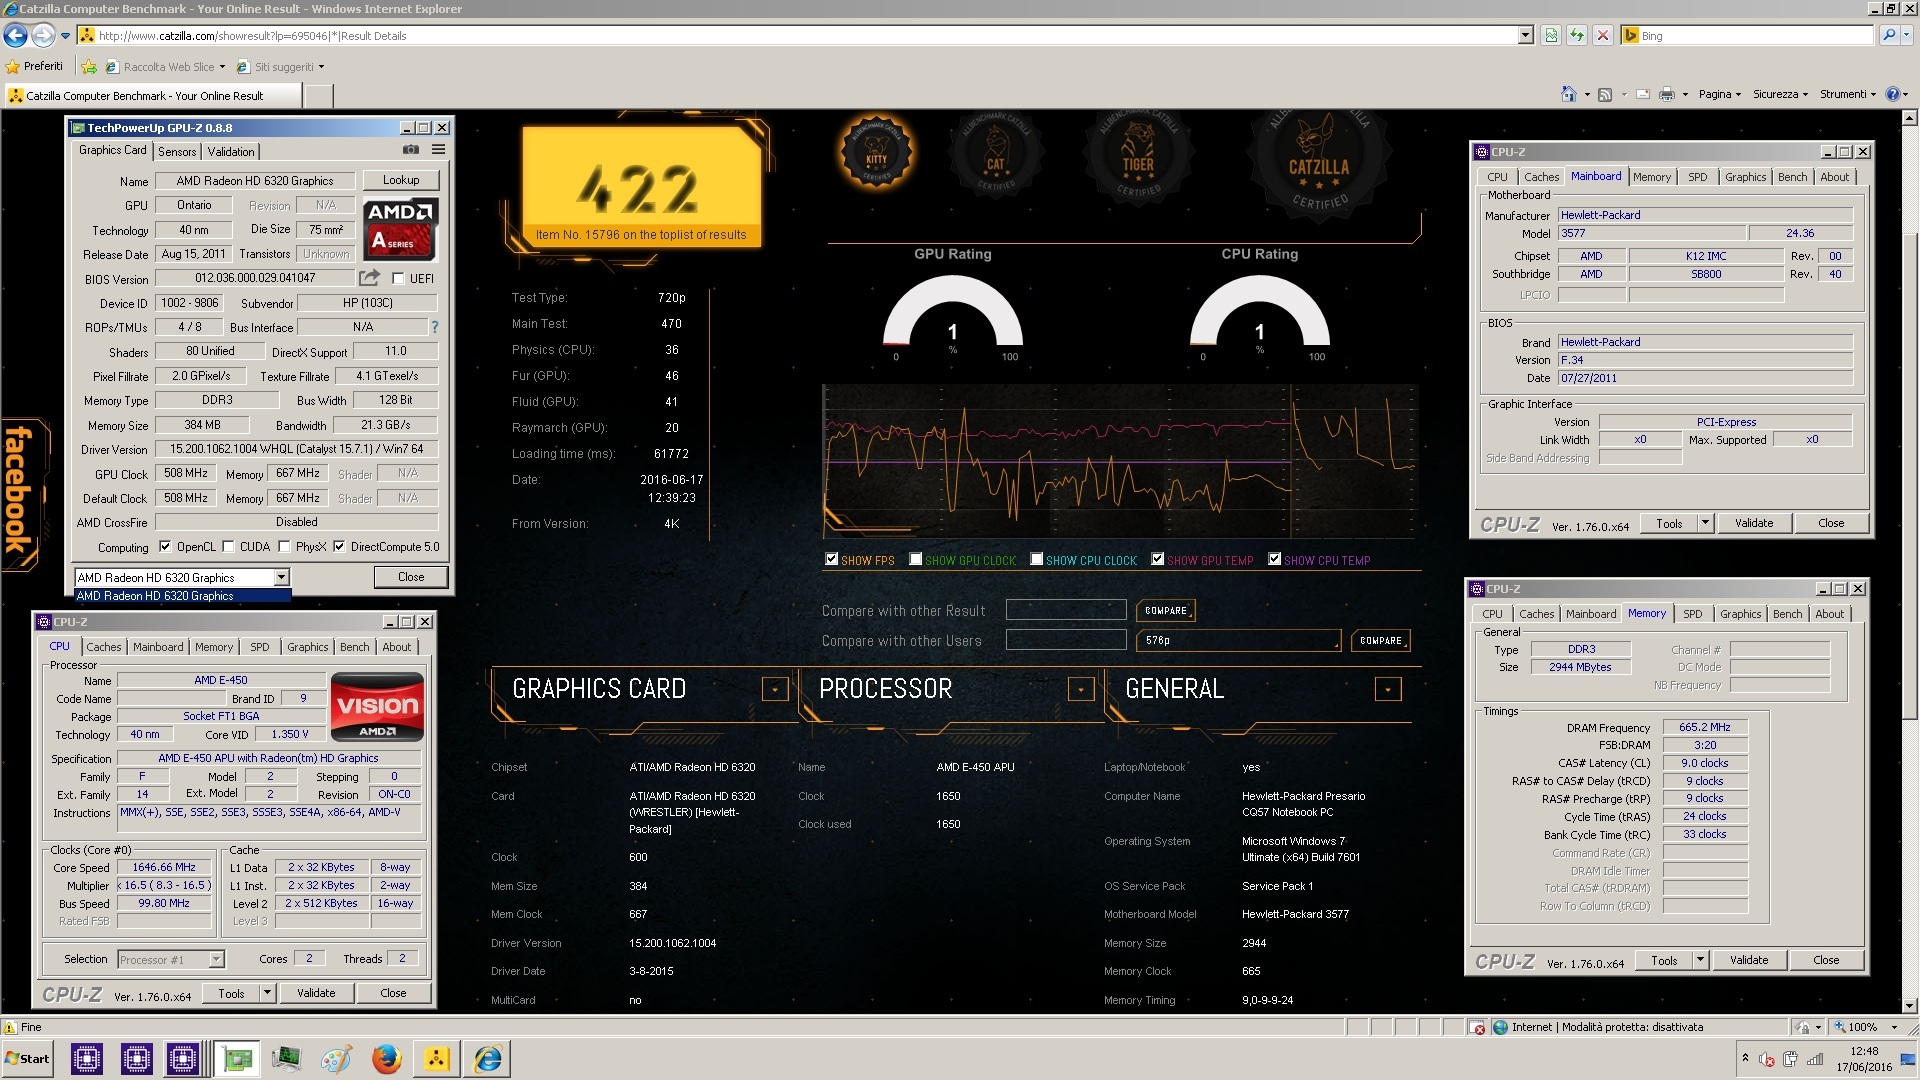Viewport: 1920px width, 1080px height.
Task: Open SPD tab in CPU-Z Mainboard window
Action: click(x=1697, y=177)
